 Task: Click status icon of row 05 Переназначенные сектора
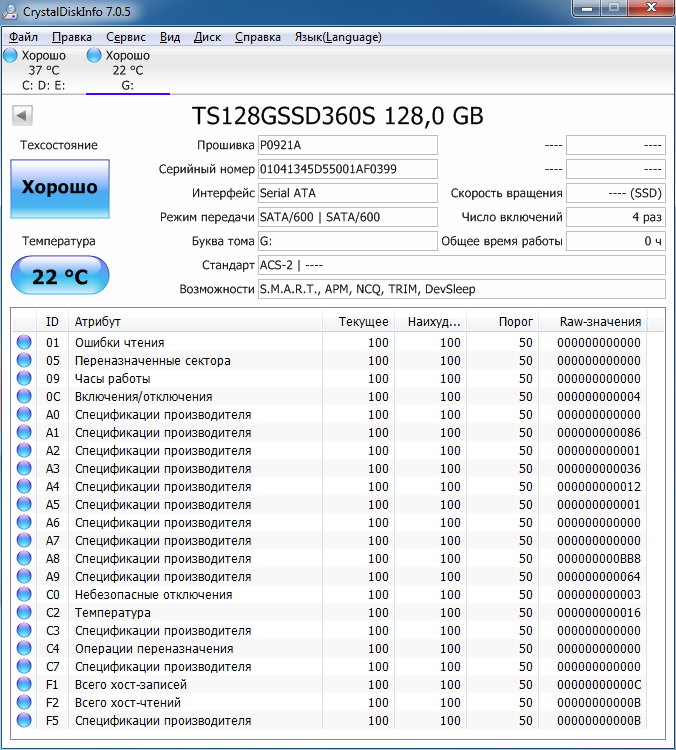(x=24, y=360)
